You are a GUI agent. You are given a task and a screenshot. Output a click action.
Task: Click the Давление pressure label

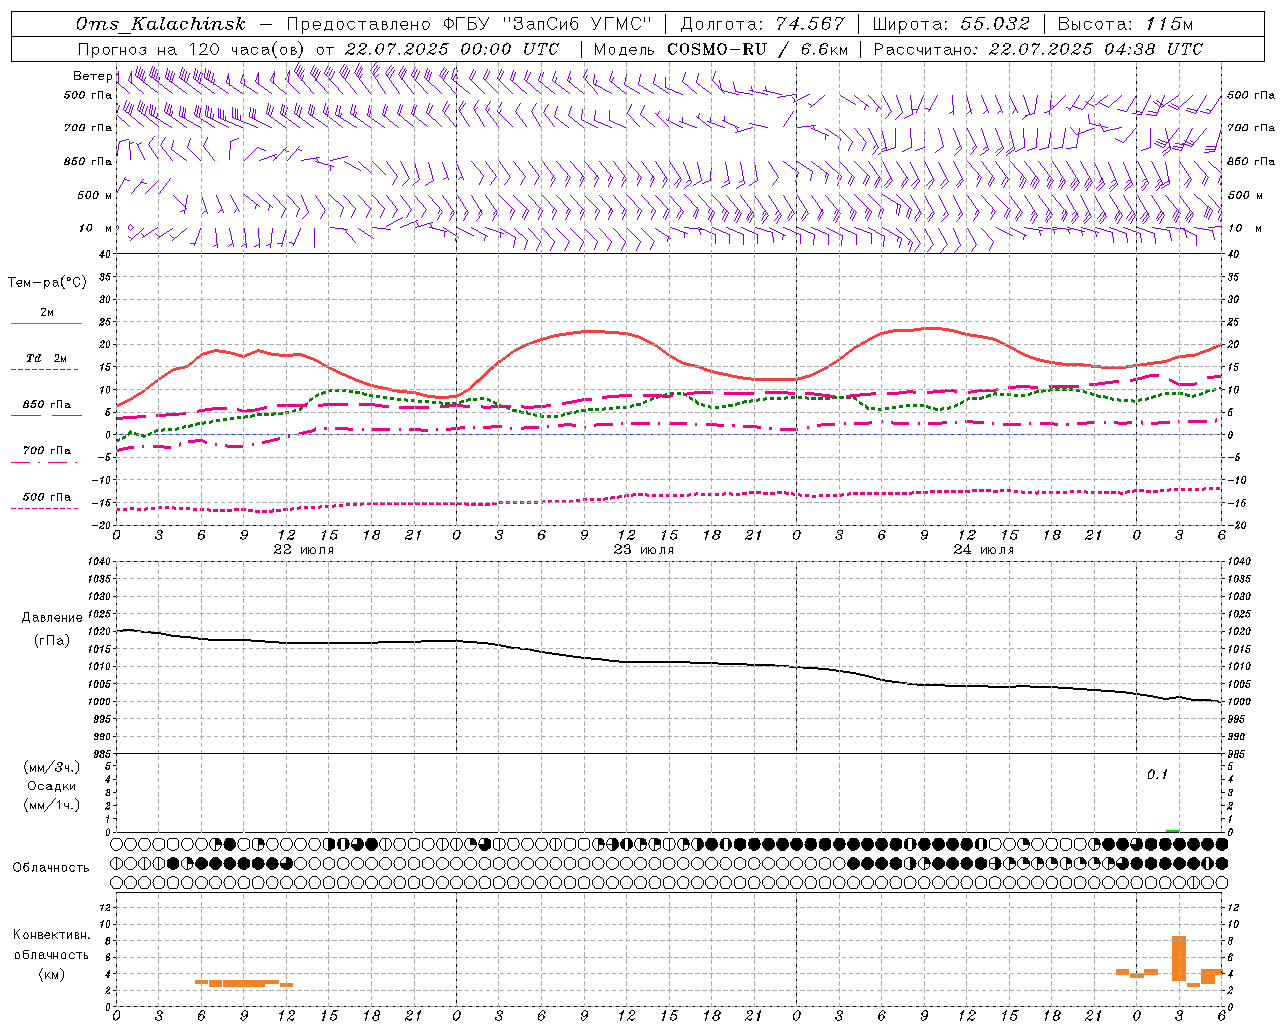click(52, 618)
